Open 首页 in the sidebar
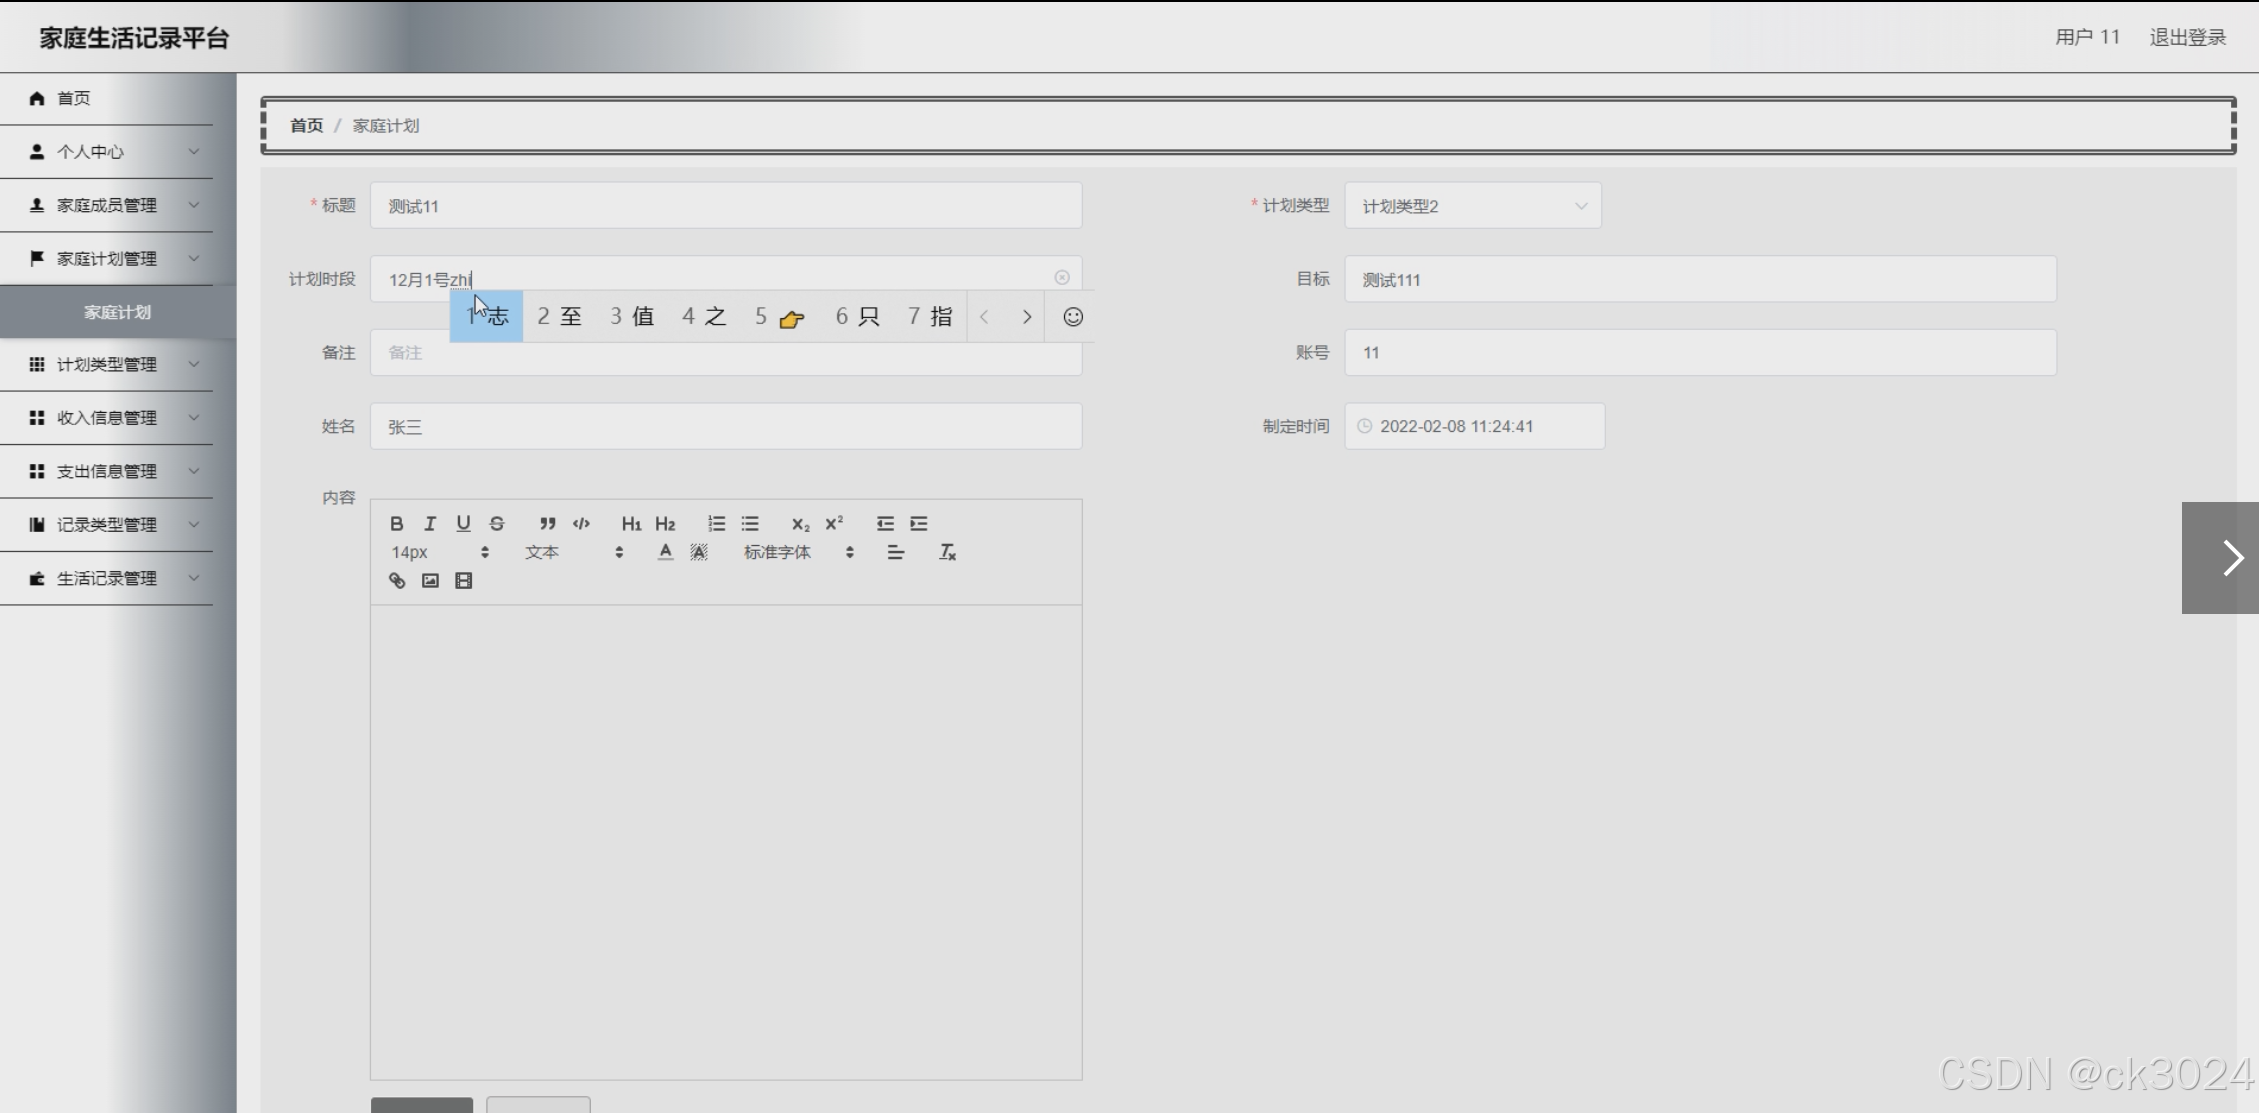 pos(106,98)
